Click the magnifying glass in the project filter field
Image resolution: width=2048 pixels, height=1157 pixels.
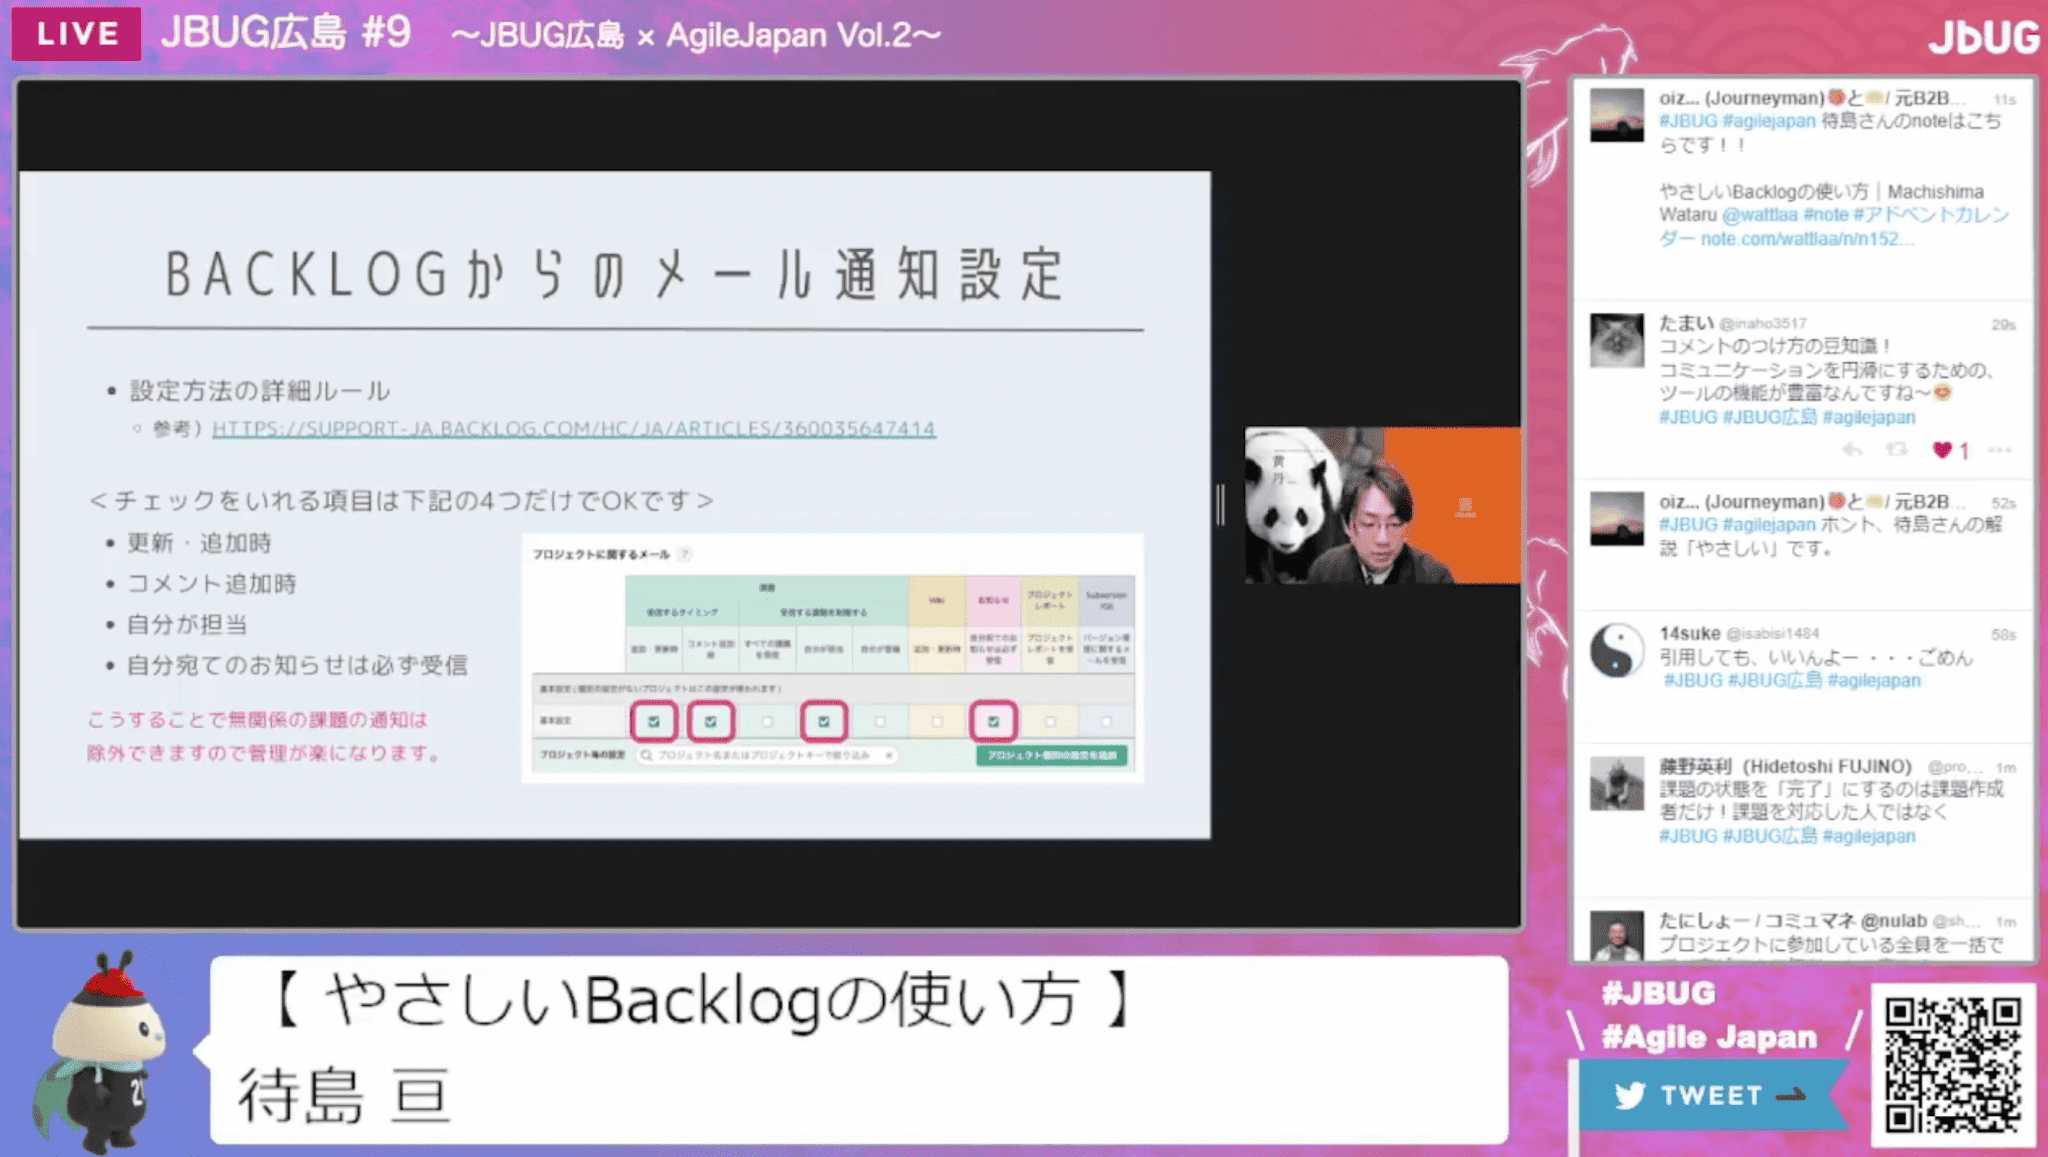click(x=645, y=755)
